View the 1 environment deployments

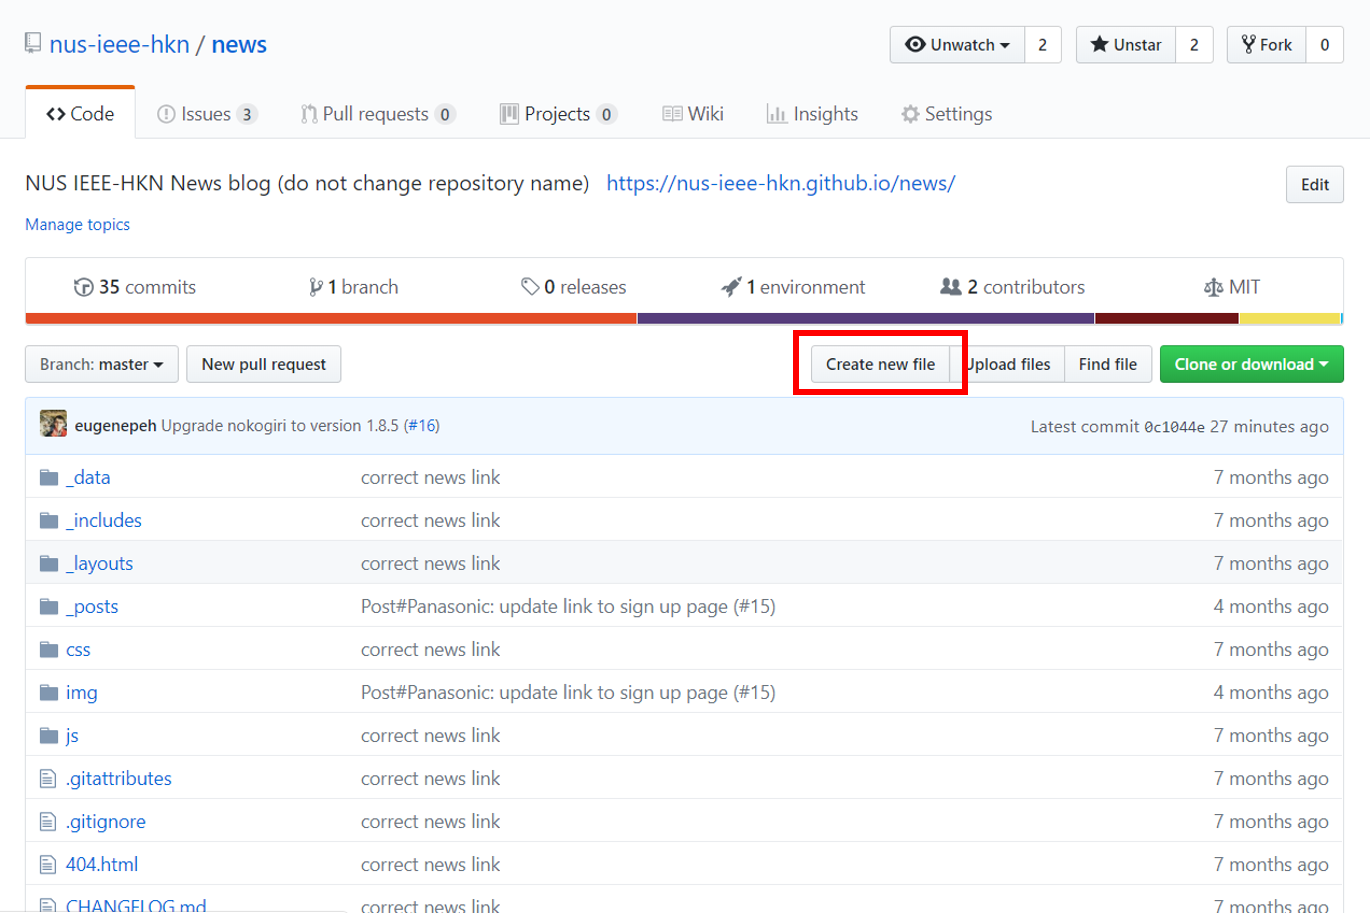tap(793, 287)
